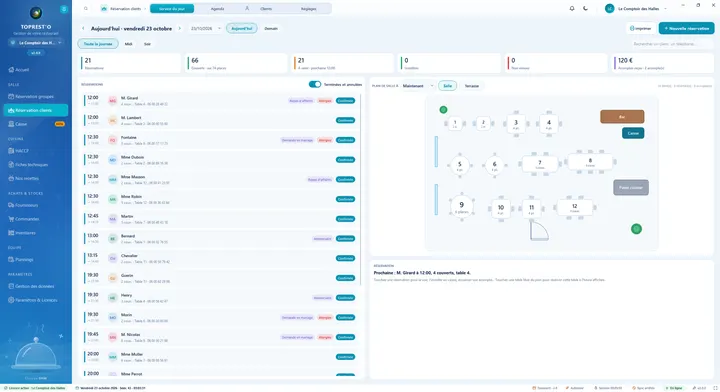The width and height of the screenshot is (720, 392).
Task: Open Inventaires sidebar icon
Action: pyautogui.click(x=11, y=233)
